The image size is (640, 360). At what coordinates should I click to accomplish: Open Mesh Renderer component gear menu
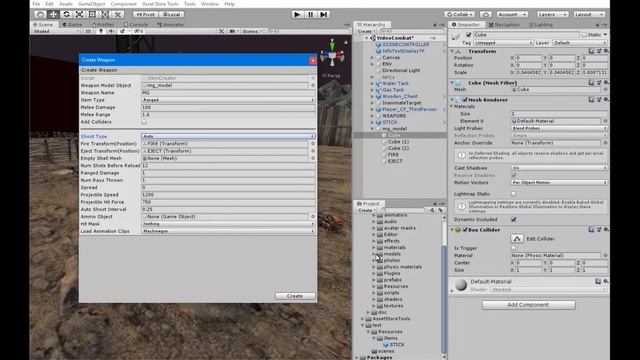pos(606,100)
